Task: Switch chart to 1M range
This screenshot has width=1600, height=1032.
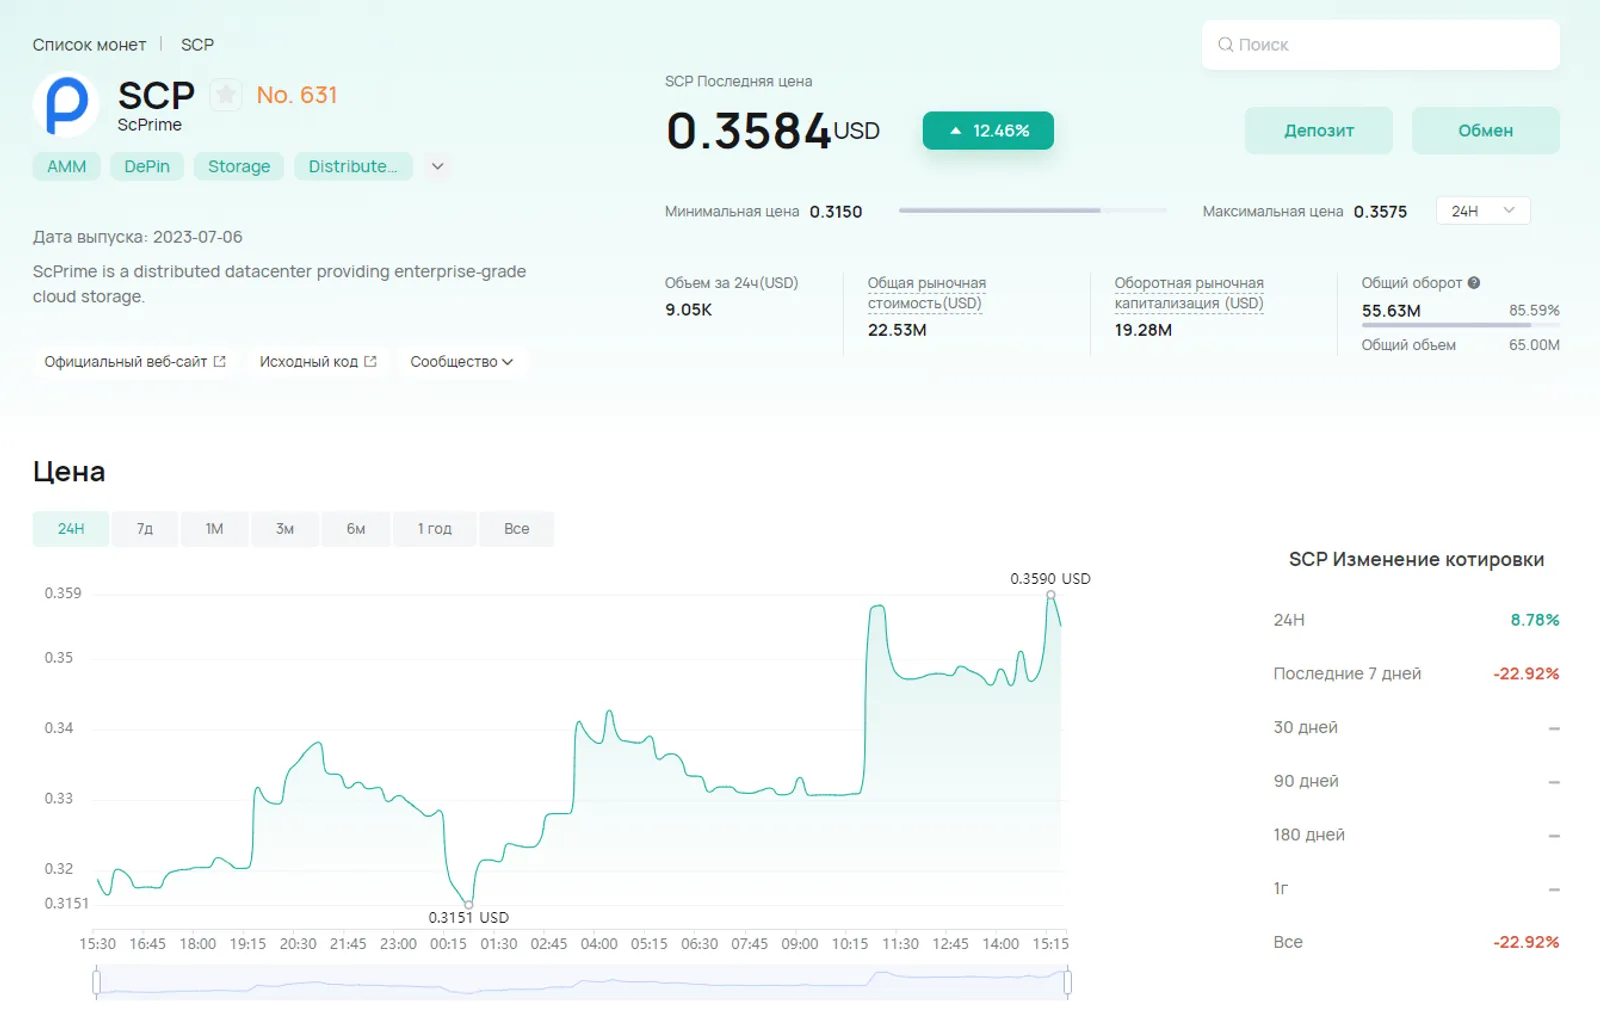Action: (214, 528)
